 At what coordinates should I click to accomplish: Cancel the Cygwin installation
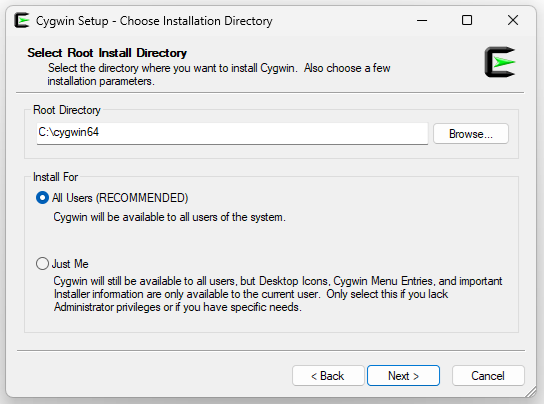pyautogui.click(x=488, y=376)
